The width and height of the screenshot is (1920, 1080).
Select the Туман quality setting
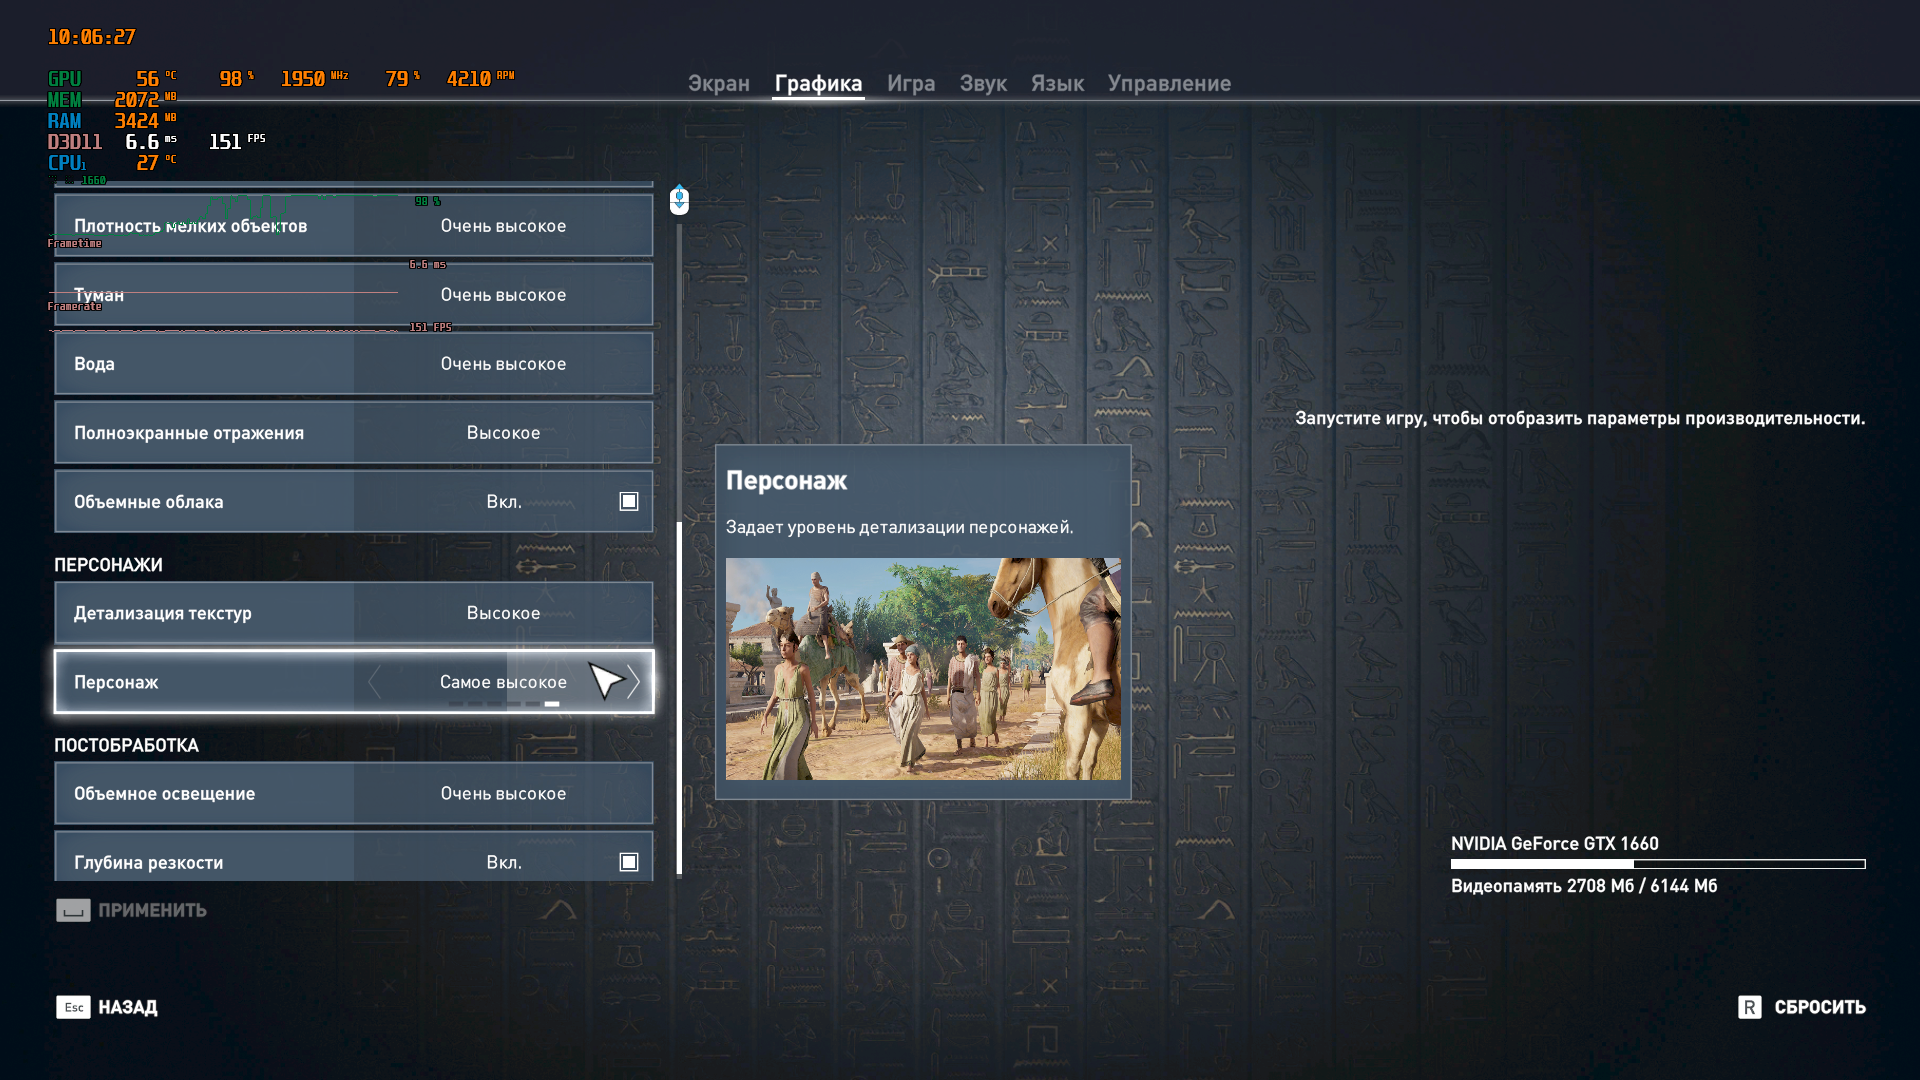point(503,295)
